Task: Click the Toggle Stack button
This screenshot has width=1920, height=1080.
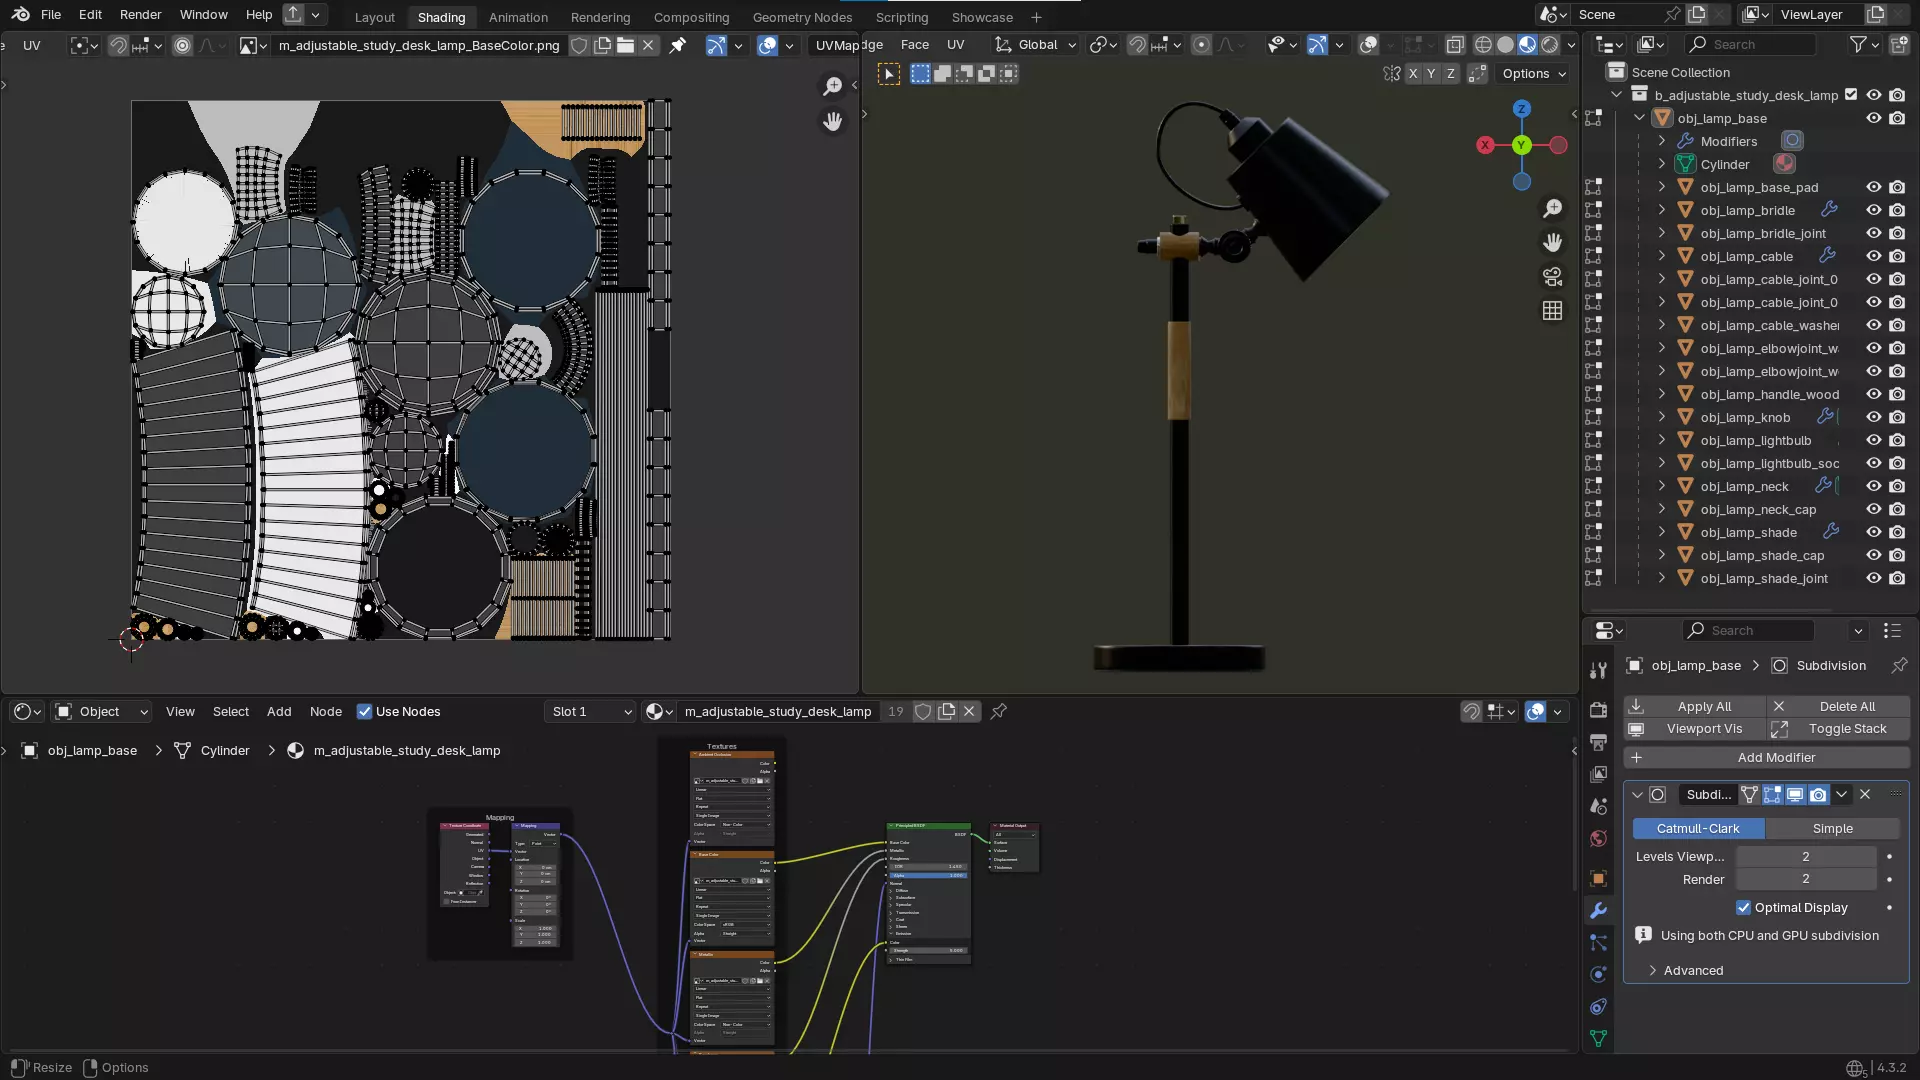Action: pos(1838,729)
